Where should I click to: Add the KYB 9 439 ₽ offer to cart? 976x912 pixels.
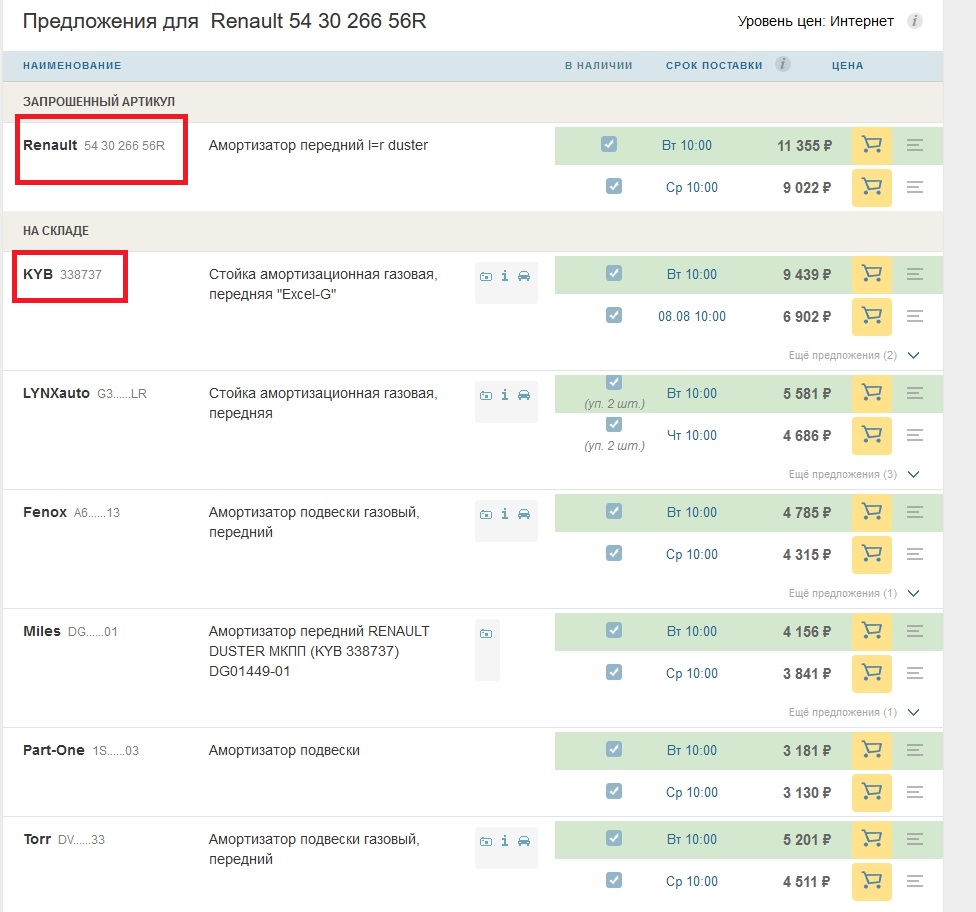[871, 275]
